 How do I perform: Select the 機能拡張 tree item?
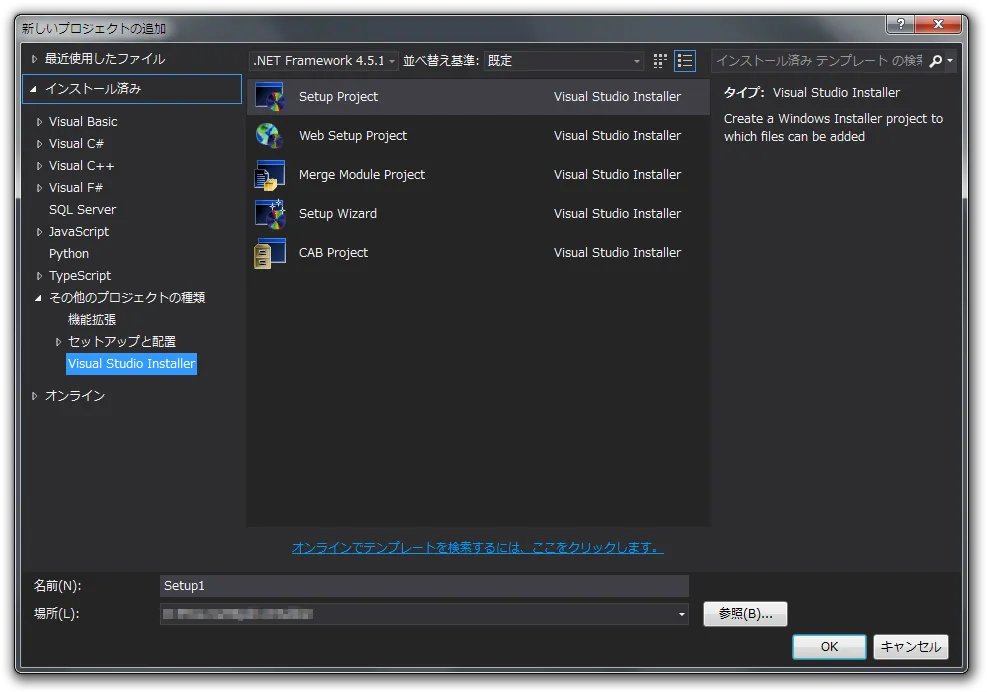pyautogui.click(x=92, y=320)
